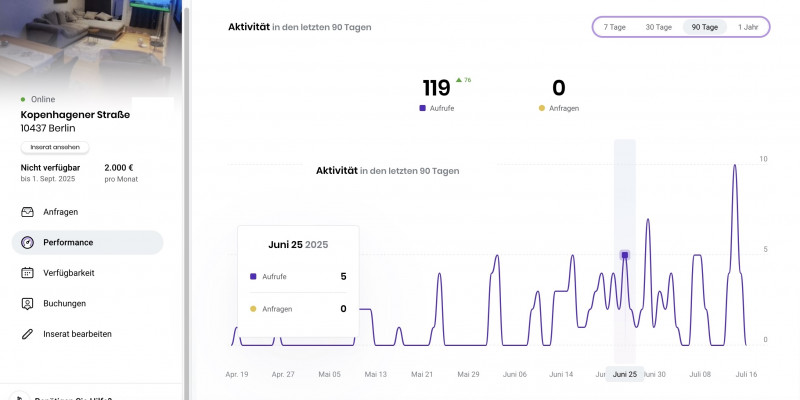The image size is (800, 400).
Task: Click the Inserat ansehen button
Action: click(55, 147)
